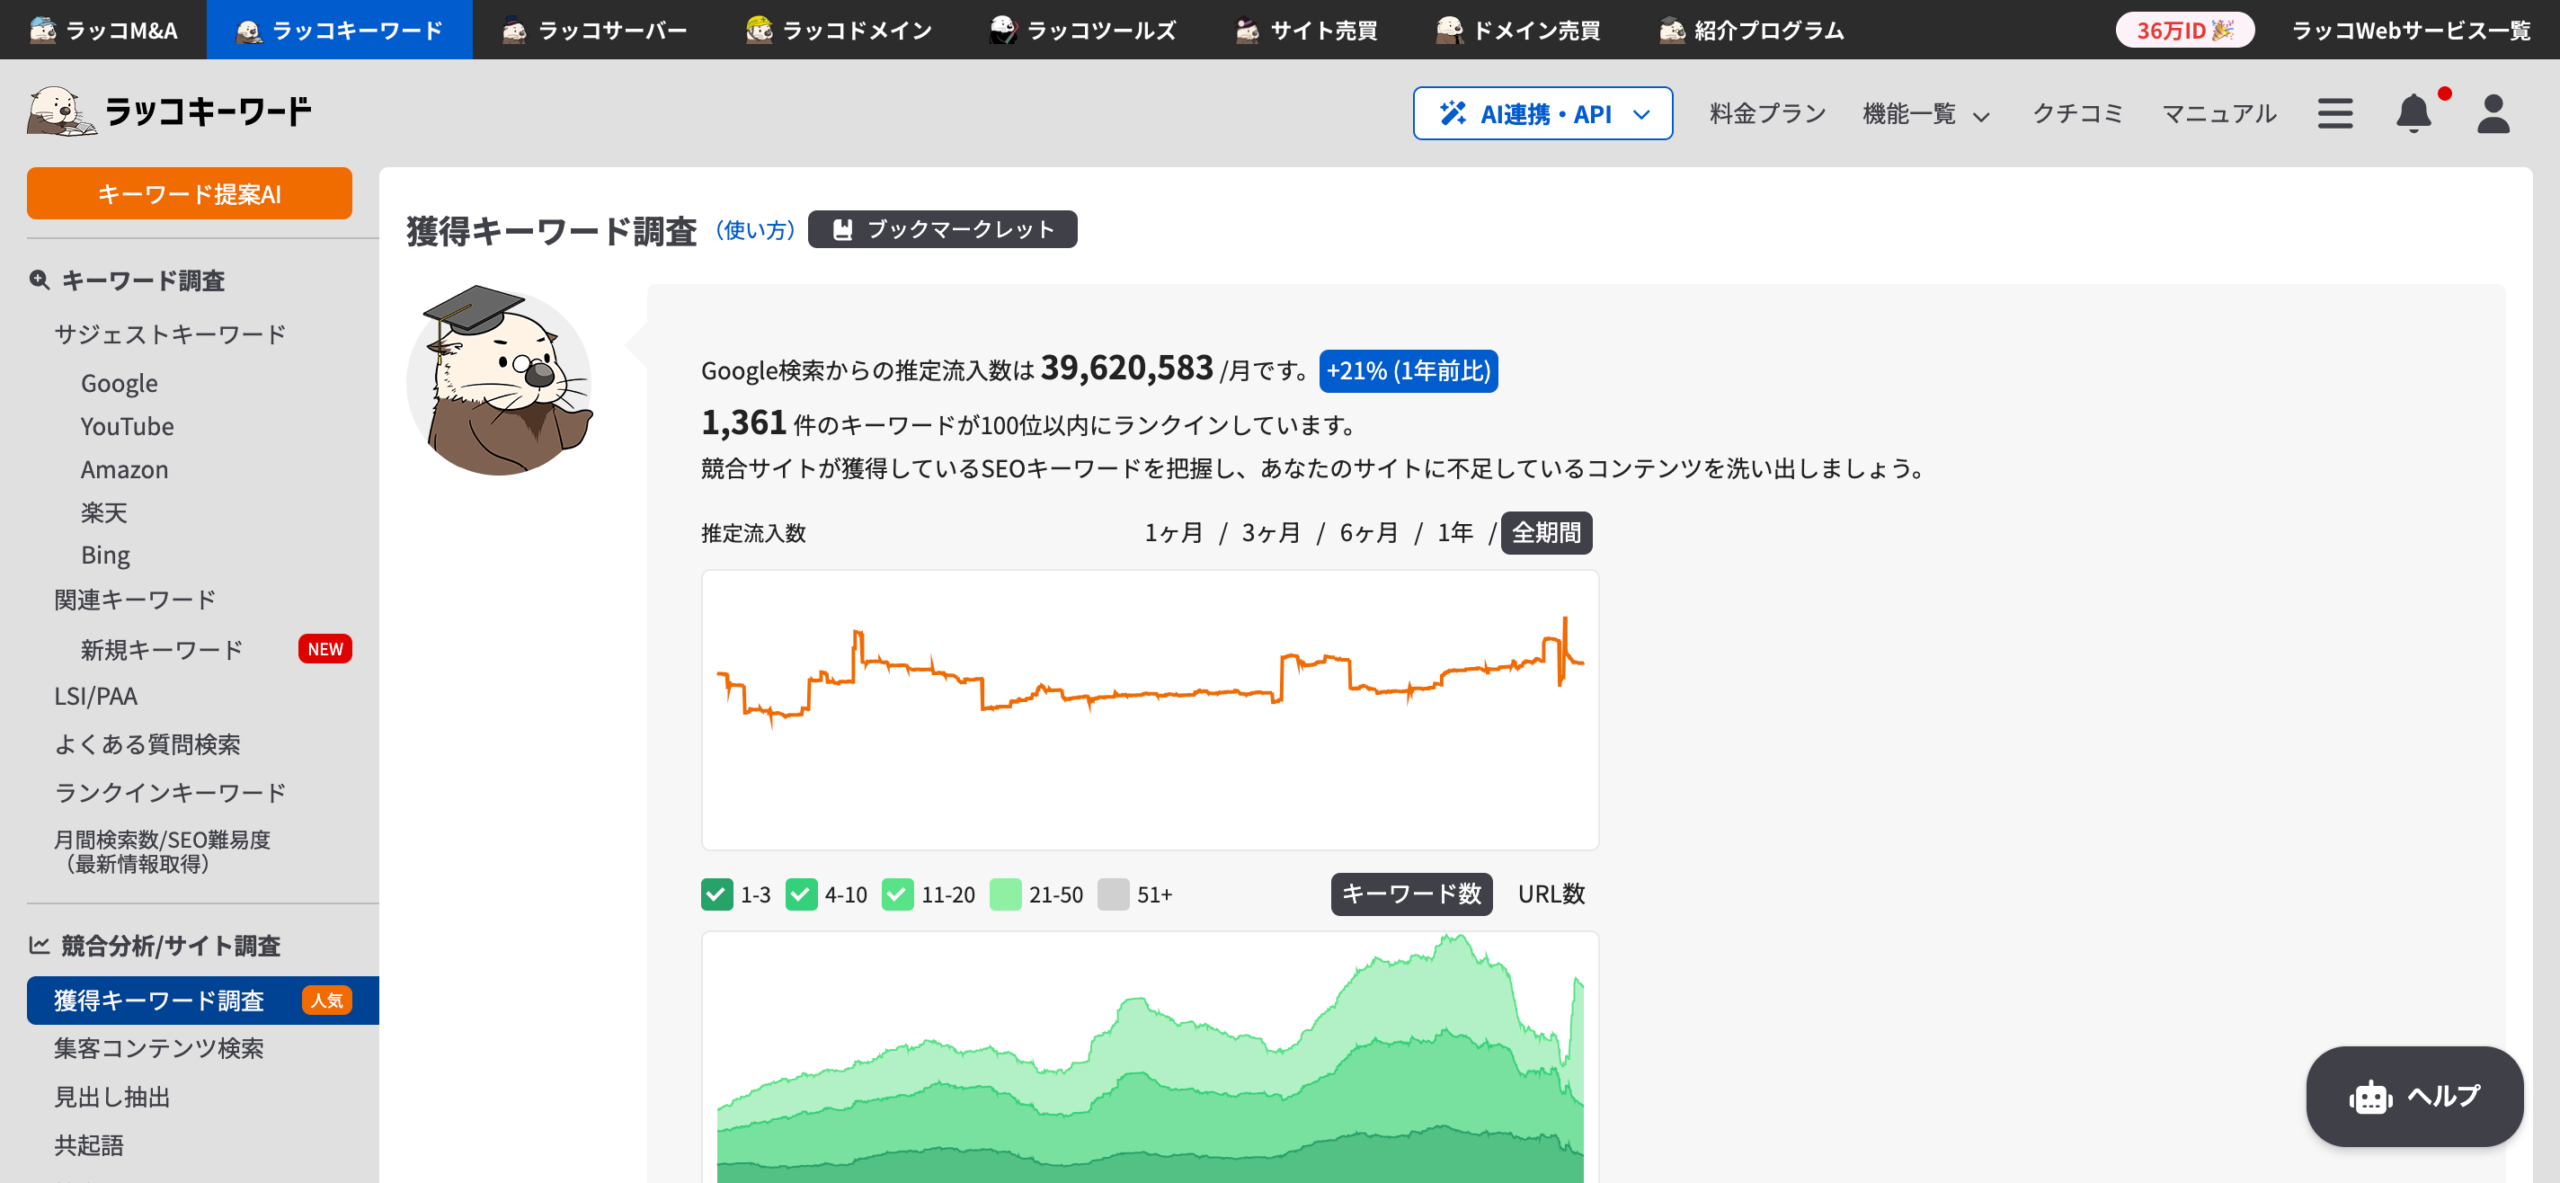The height and width of the screenshot is (1183, 2560).
Task: Open サジェストキーワード in sidebar
Action: 170,334
